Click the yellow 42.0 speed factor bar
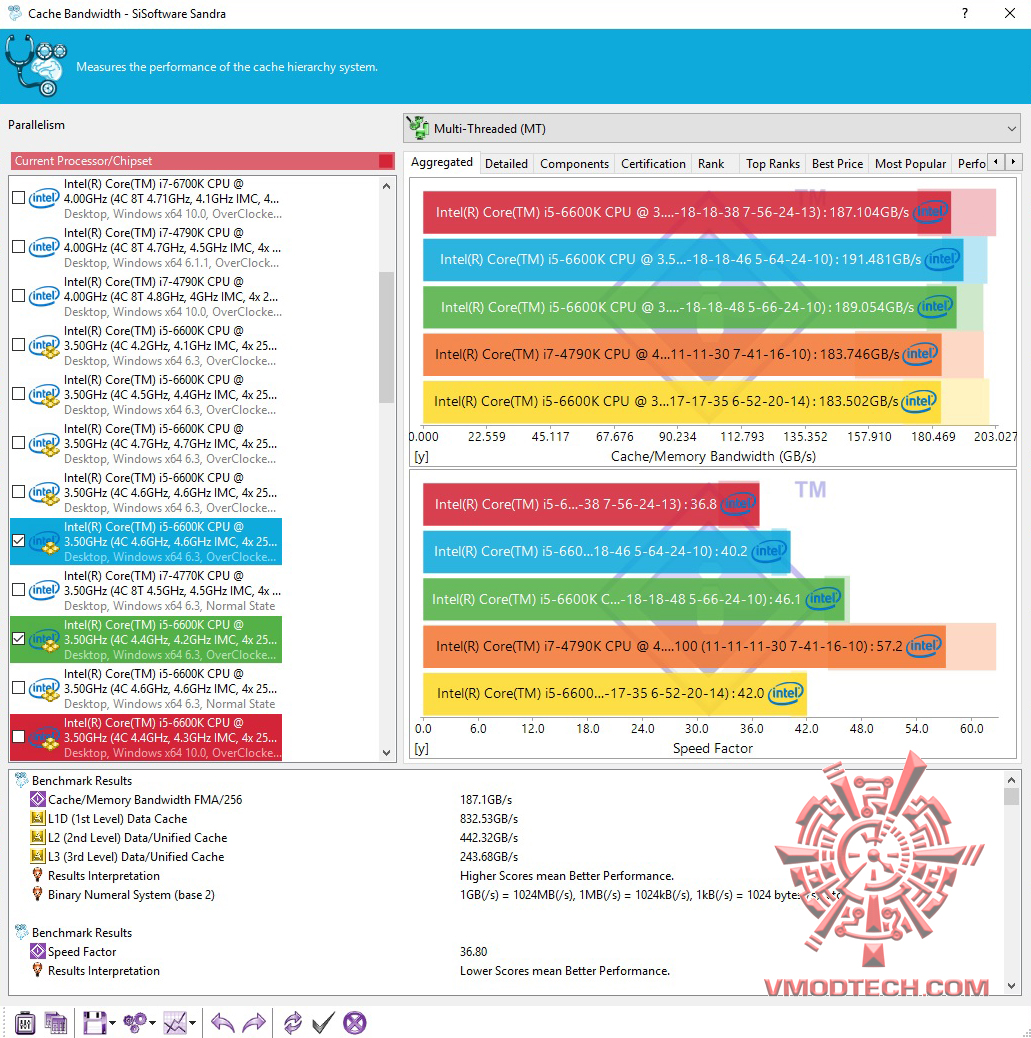This screenshot has height=1038, width=1031. (x=614, y=693)
